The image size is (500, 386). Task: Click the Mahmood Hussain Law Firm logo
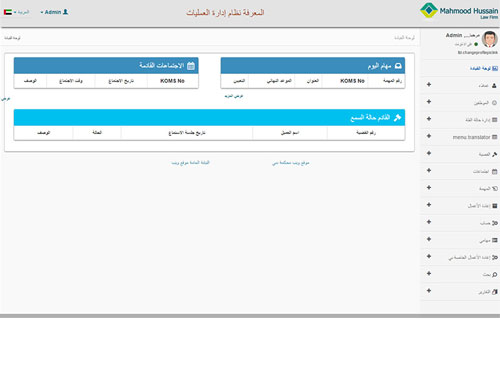tap(459, 11)
